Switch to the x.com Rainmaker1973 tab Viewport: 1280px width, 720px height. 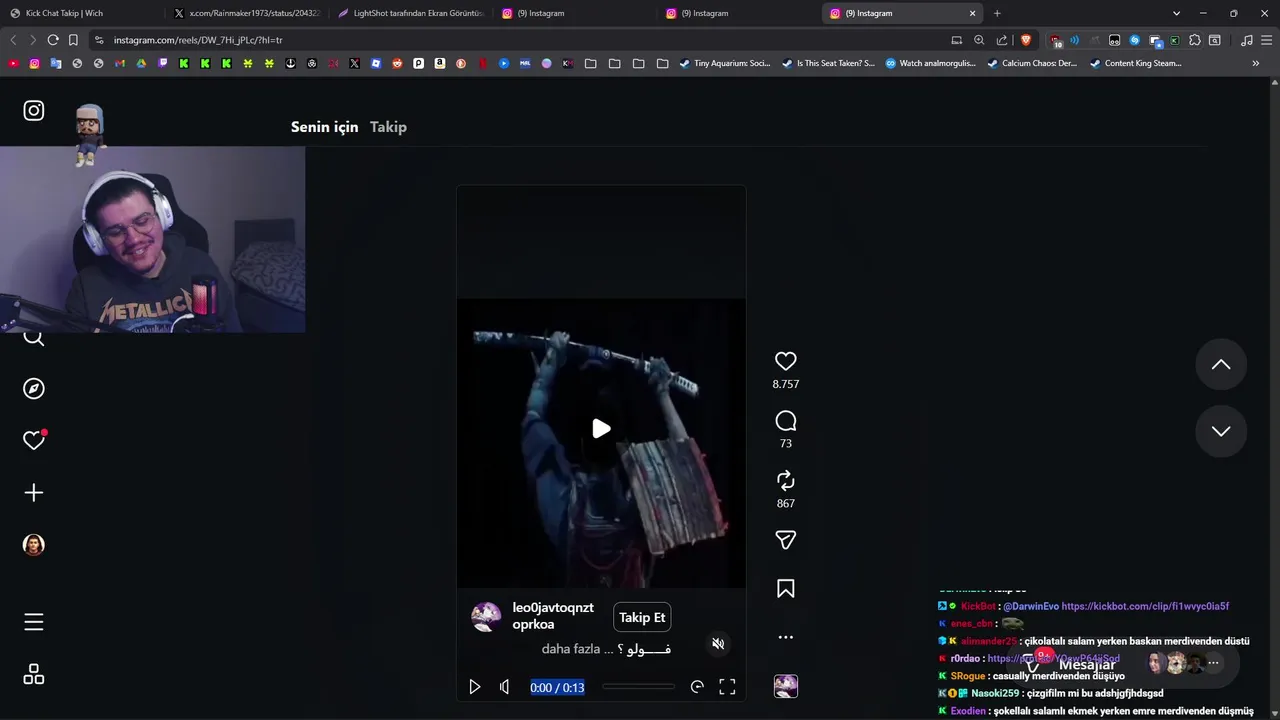(x=247, y=13)
